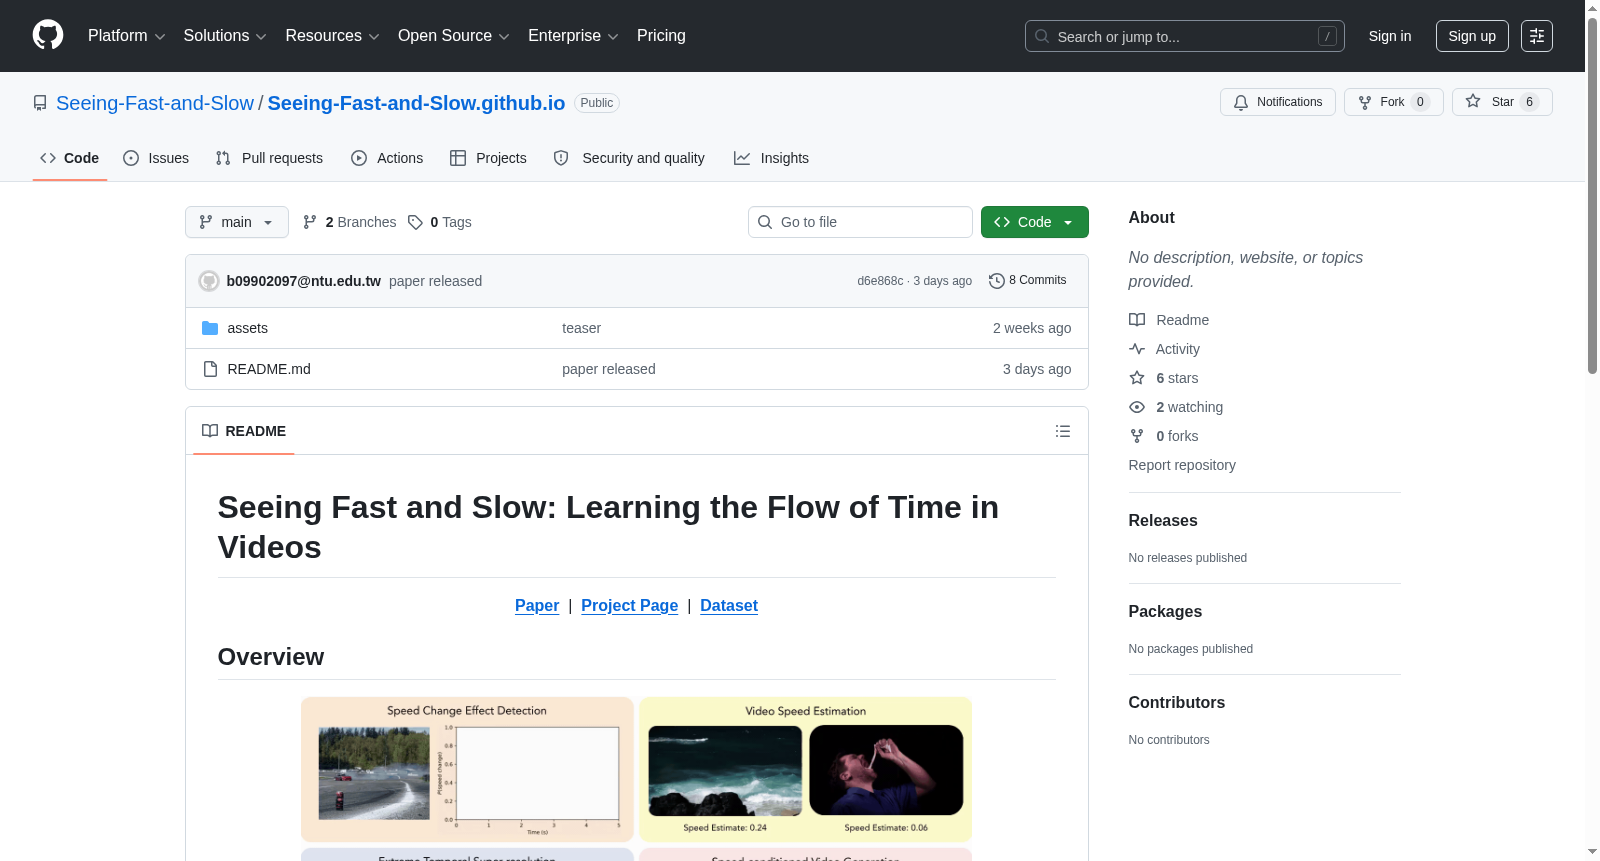The height and width of the screenshot is (861, 1600).
Task: Focus the Search or jump to field
Action: 1185,36
